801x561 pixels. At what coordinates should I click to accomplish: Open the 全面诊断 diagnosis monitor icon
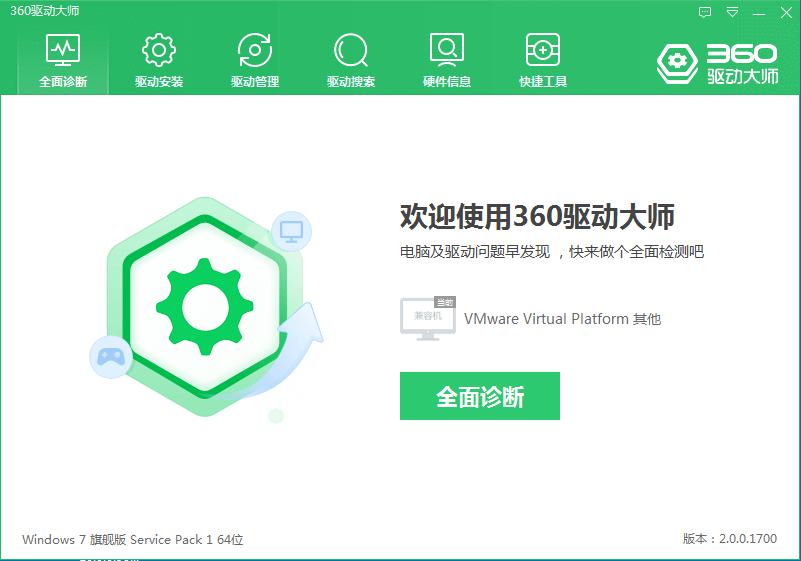pyautogui.click(x=63, y=50)
